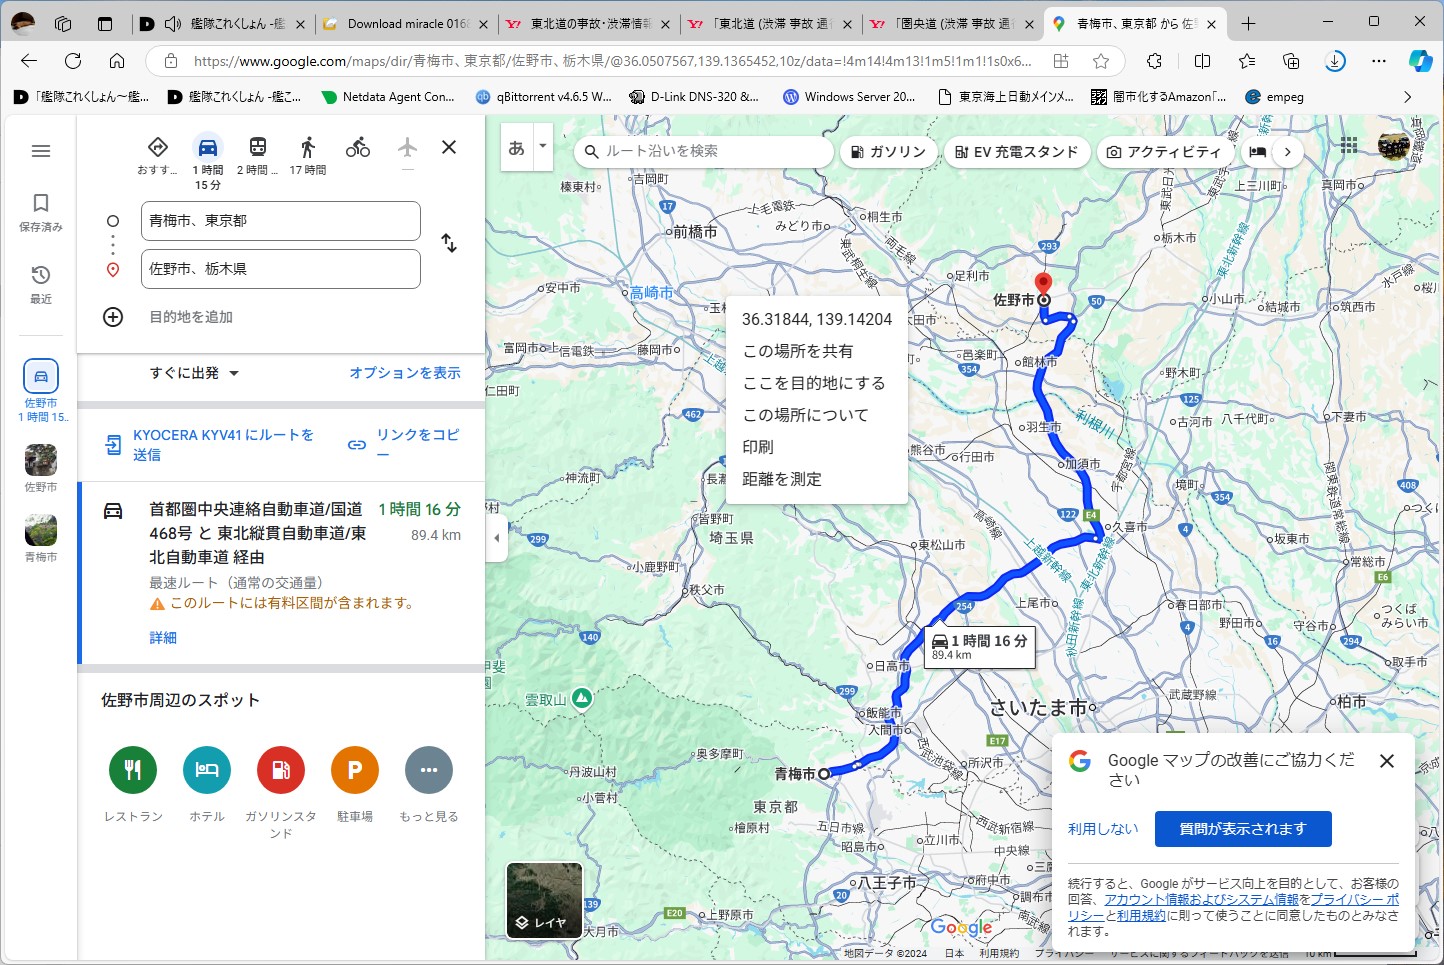Decline survey with 利用しない
Image resolution: width=1444 pixels, height=965 pixels.
[x=1103, y=829]
